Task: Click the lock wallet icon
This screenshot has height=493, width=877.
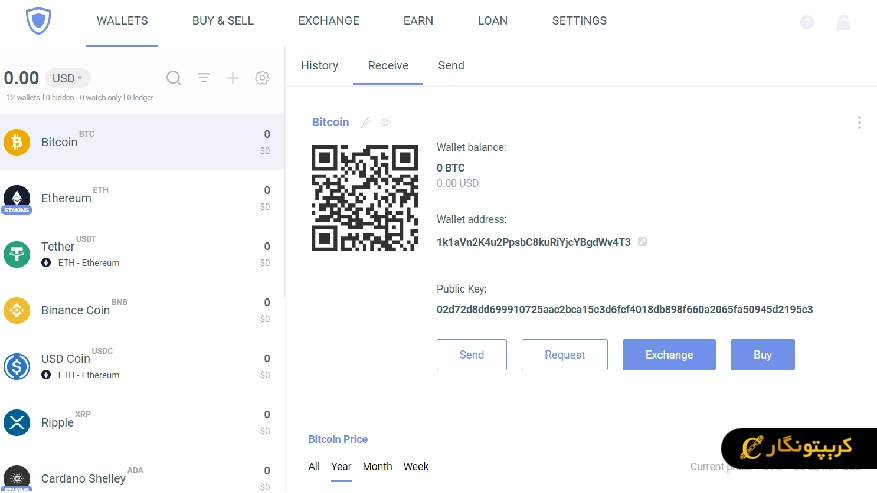Action: point(843,22)
